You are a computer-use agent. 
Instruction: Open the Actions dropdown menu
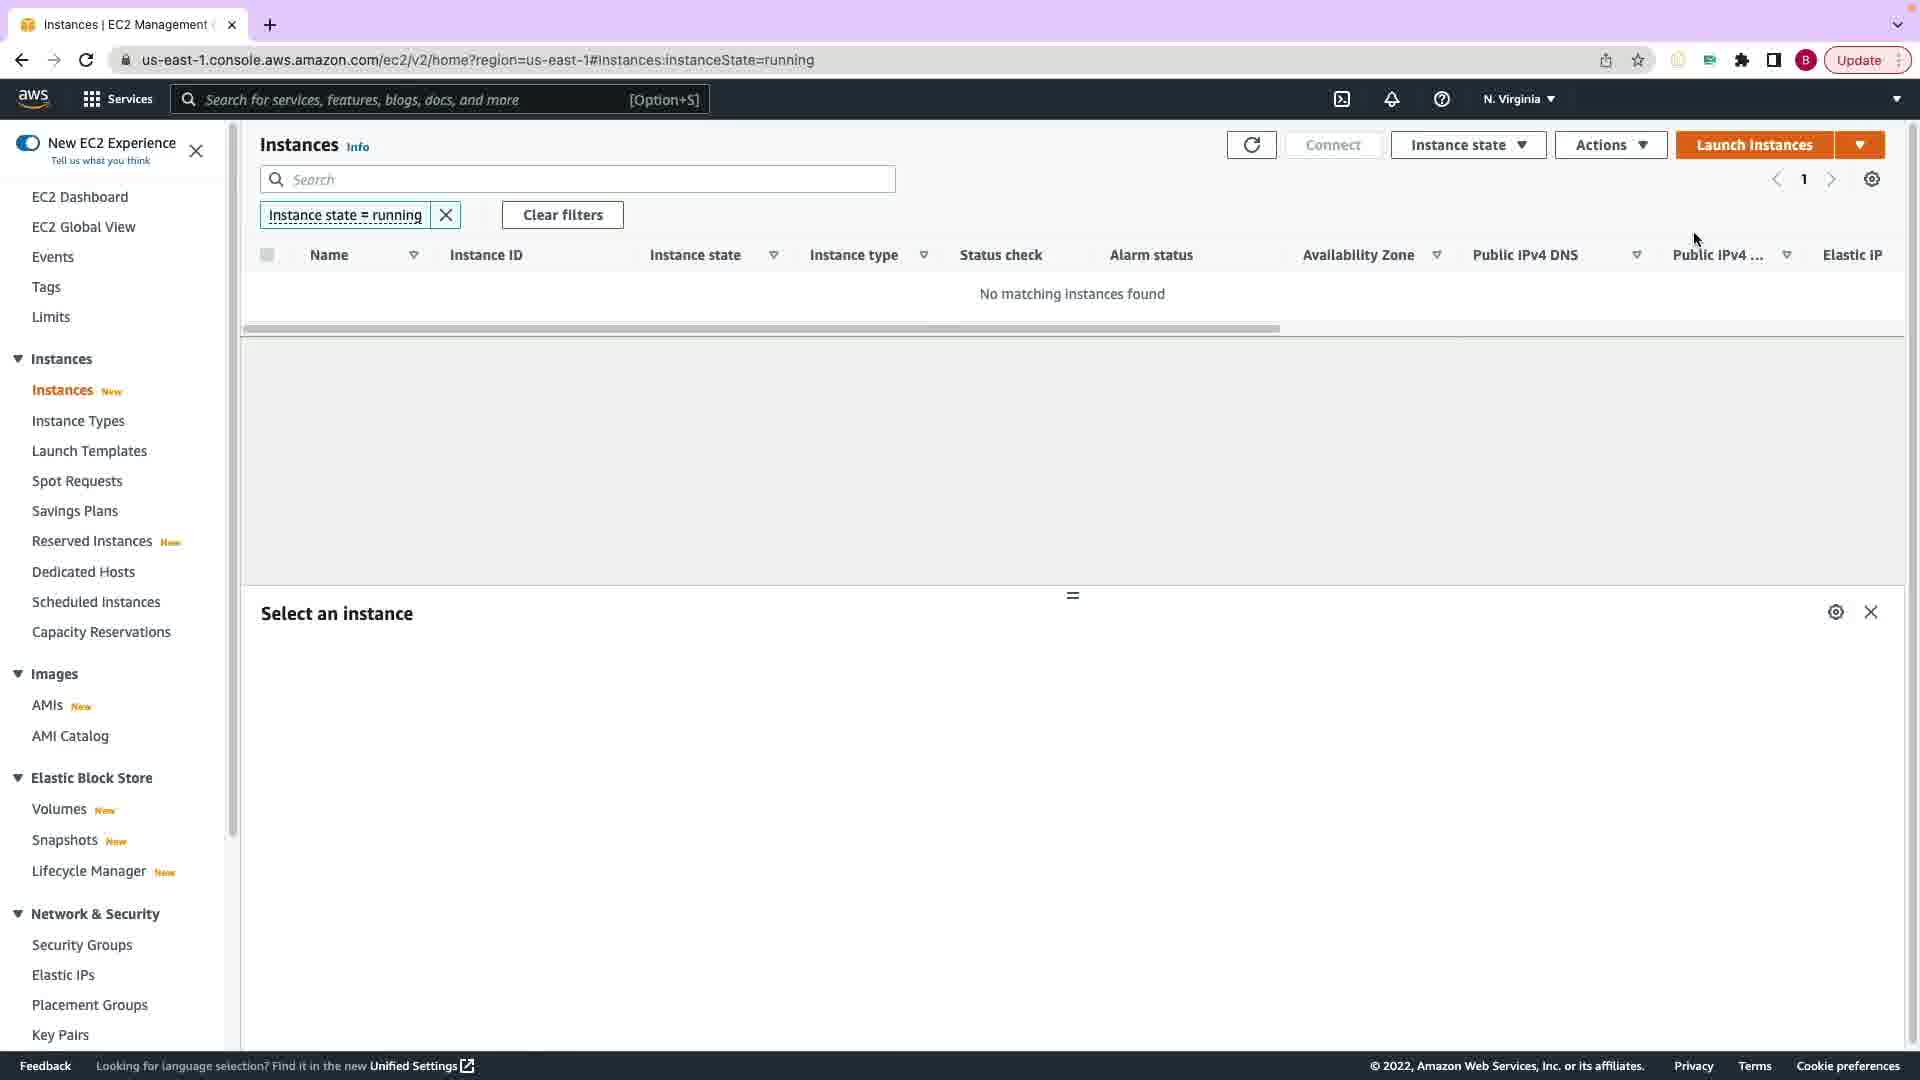tap(1610, 145)
